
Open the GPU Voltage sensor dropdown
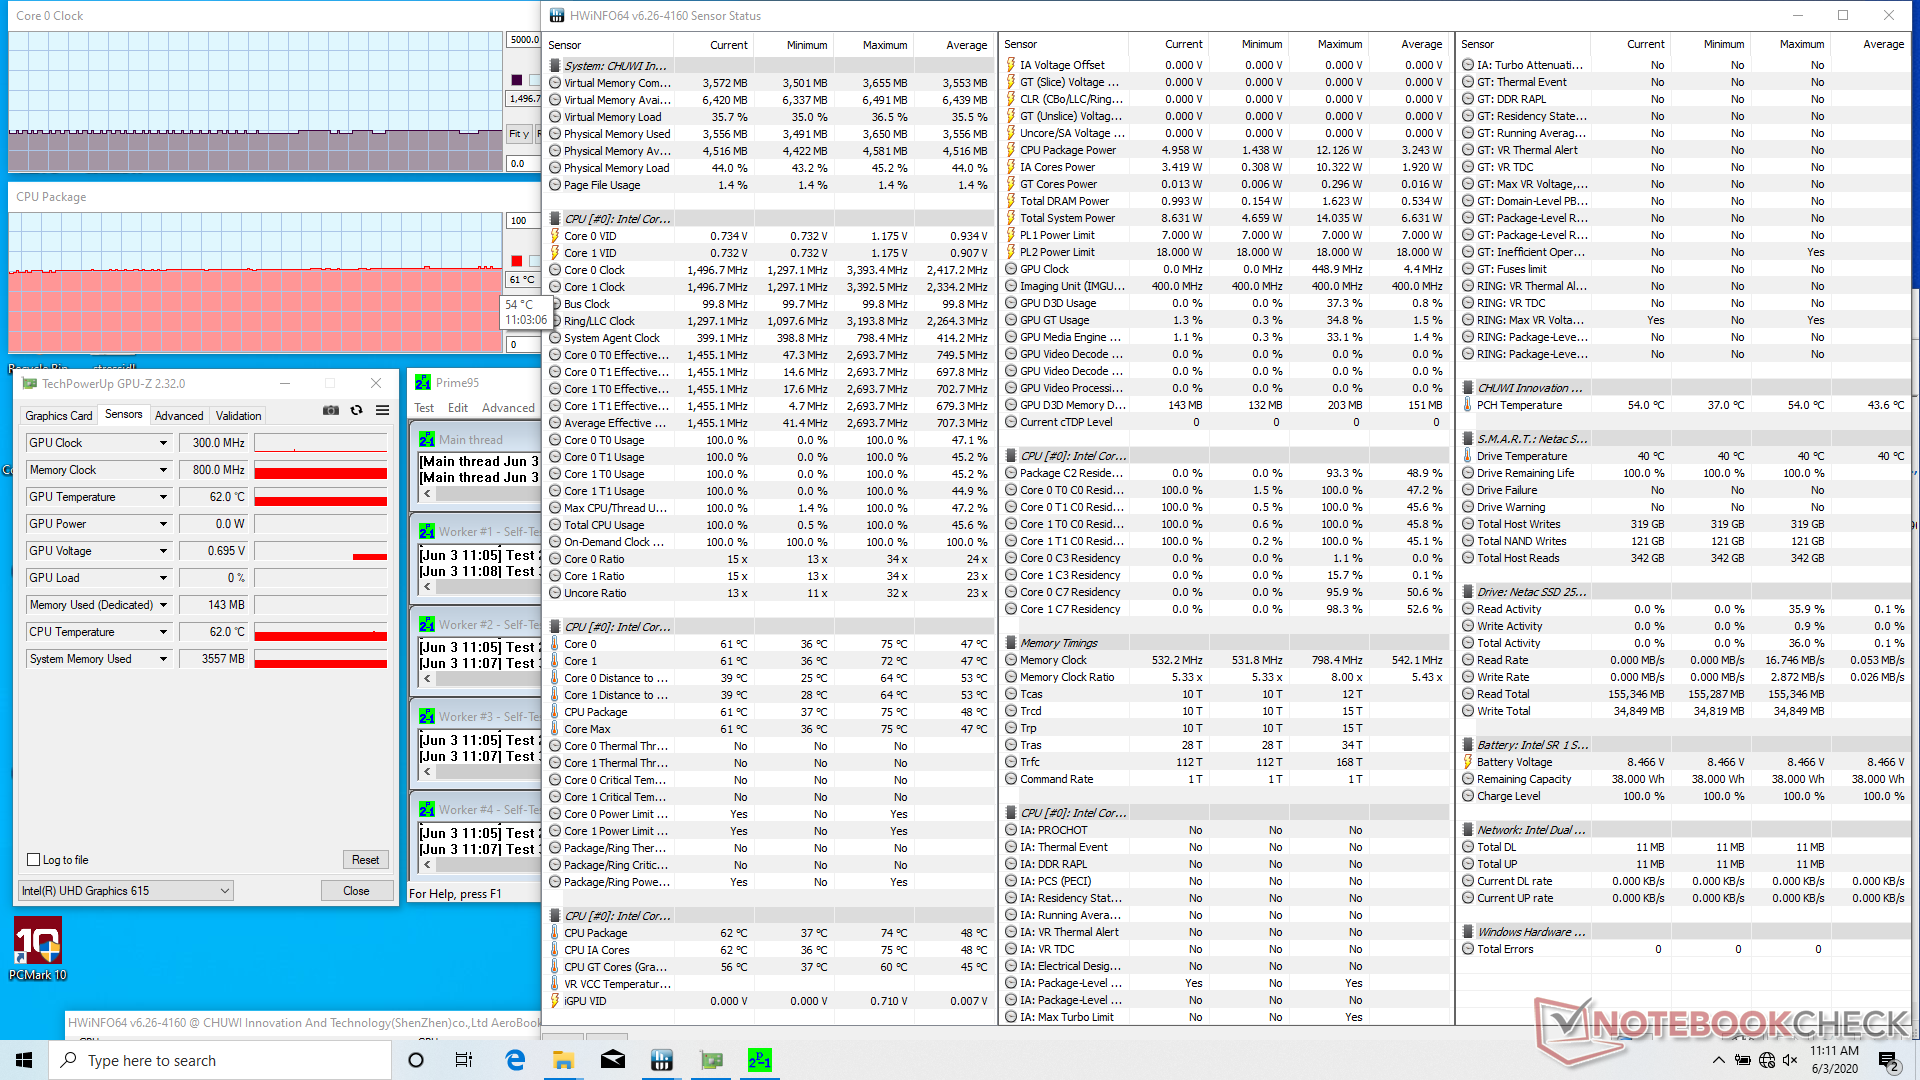point(163,551)
